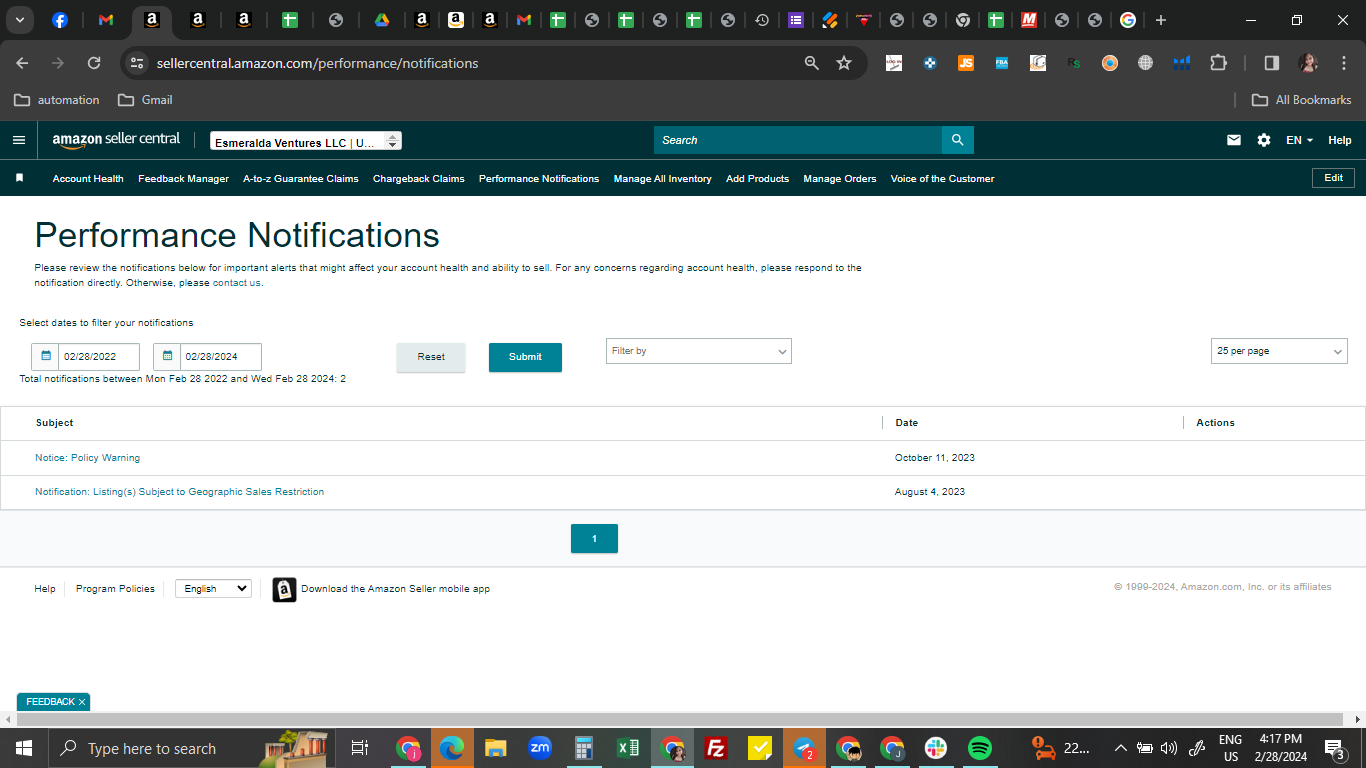
Task: Go to Manage Orders
Action: pos(840,179)
